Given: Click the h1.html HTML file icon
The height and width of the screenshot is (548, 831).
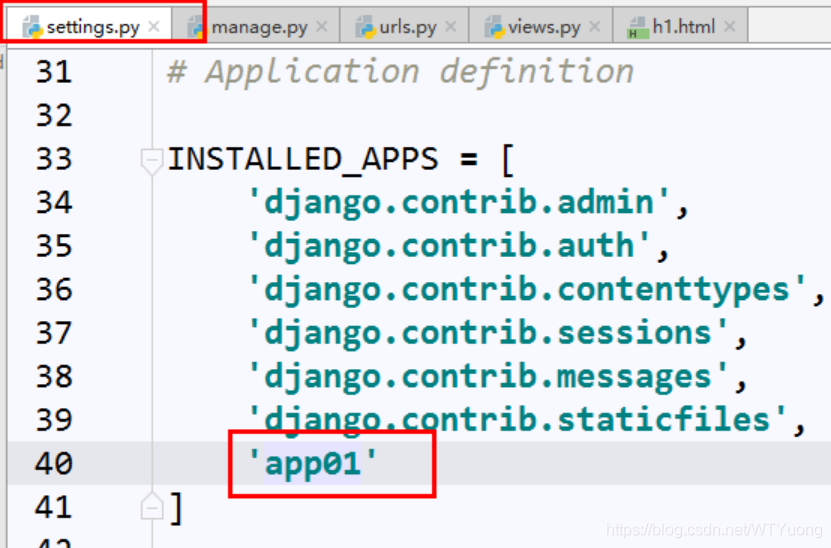Looking at the screenshot, I should click(638, 27).
